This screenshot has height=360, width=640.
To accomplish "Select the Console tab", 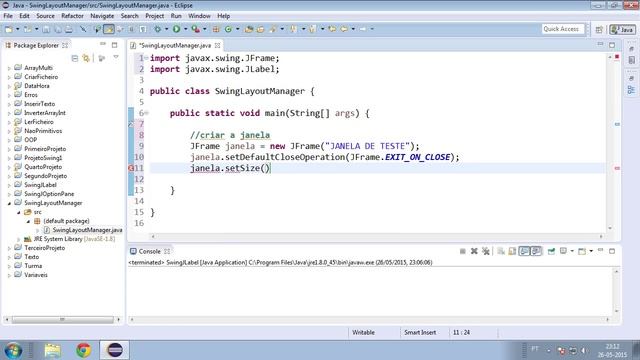I will click(x=149, y=251).
